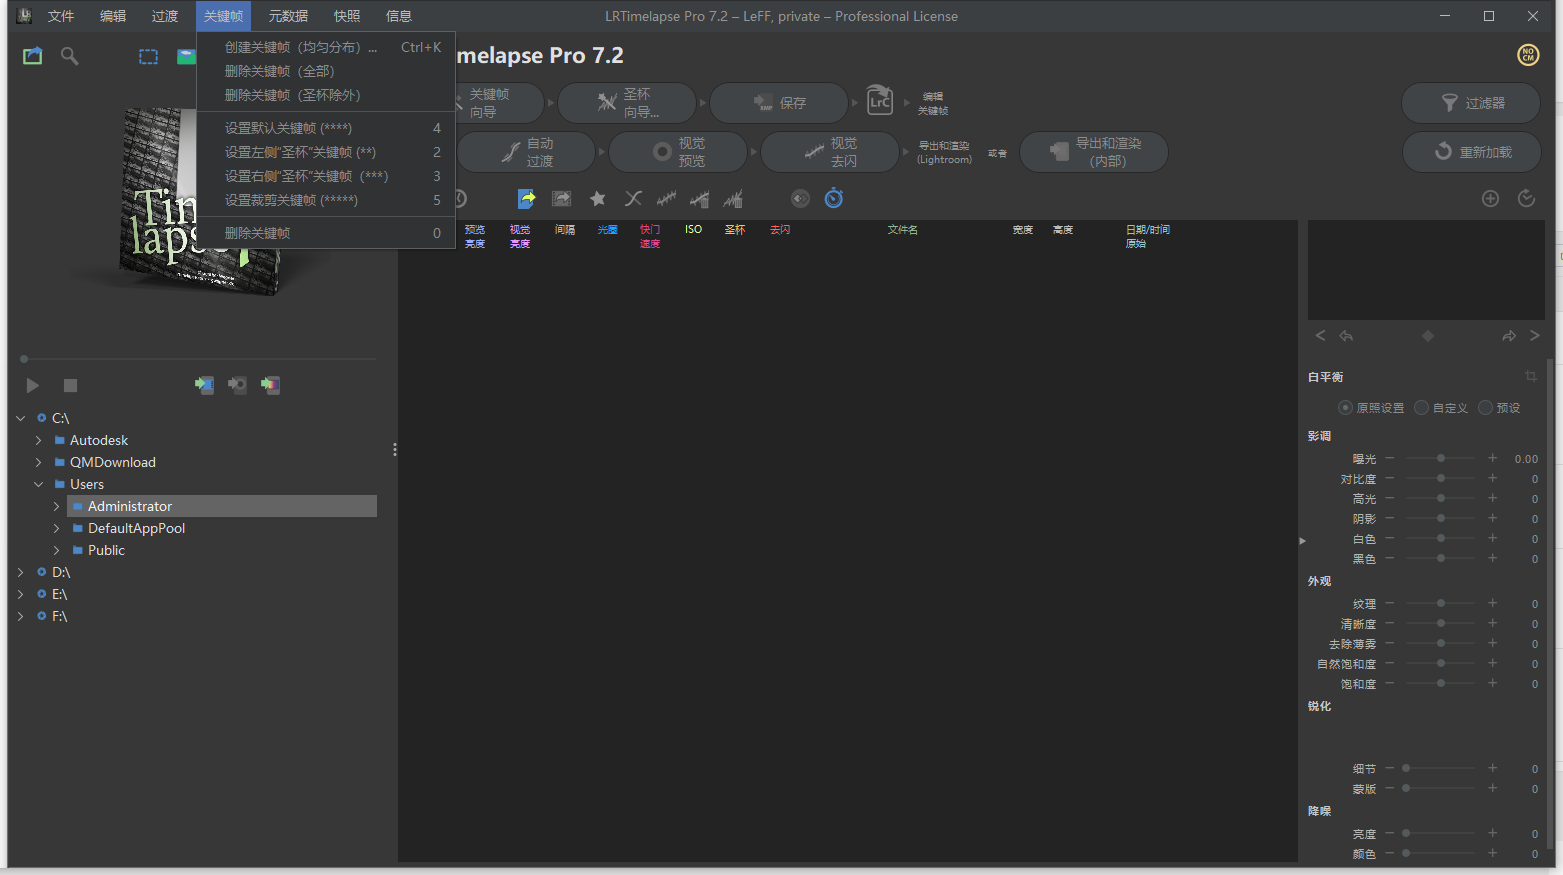
Task: Click the open folder icon in top-left toolbar
Action: 33,56
